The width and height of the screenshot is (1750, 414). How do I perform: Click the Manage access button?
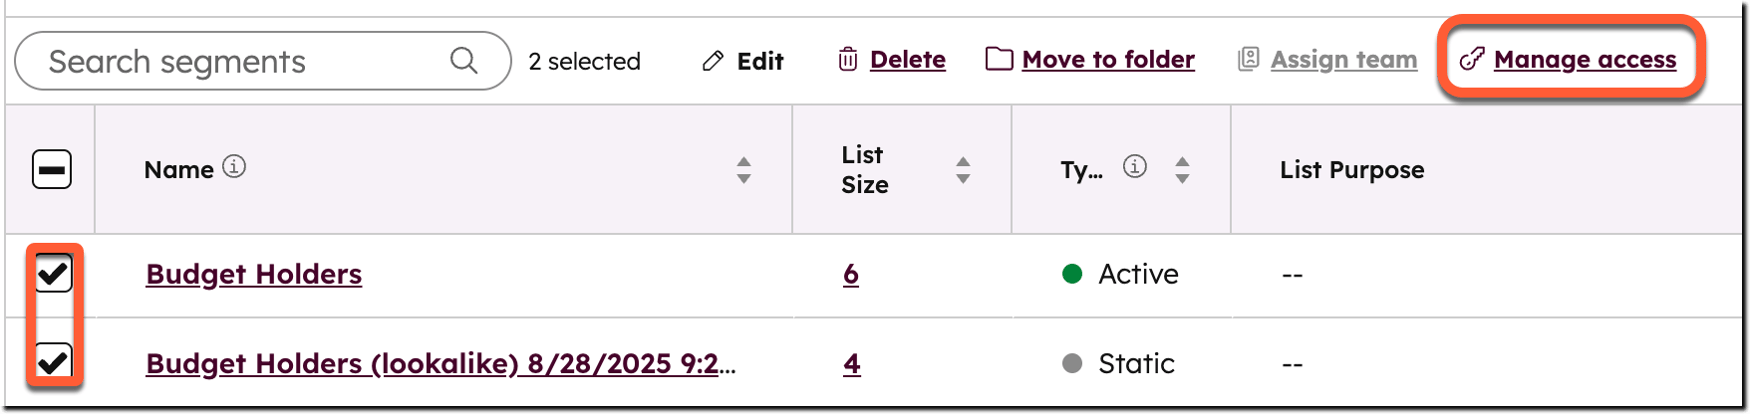(x=1584, y=60)
